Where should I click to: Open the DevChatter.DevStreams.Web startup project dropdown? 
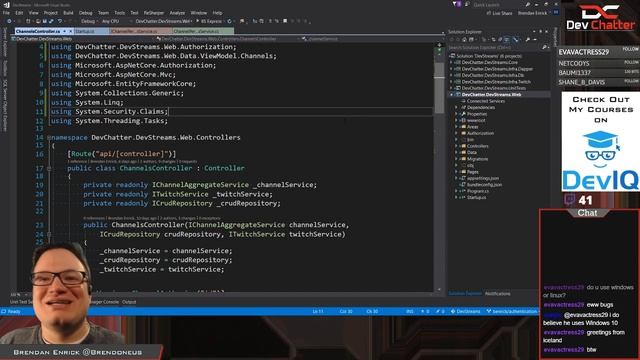(163, 21)
